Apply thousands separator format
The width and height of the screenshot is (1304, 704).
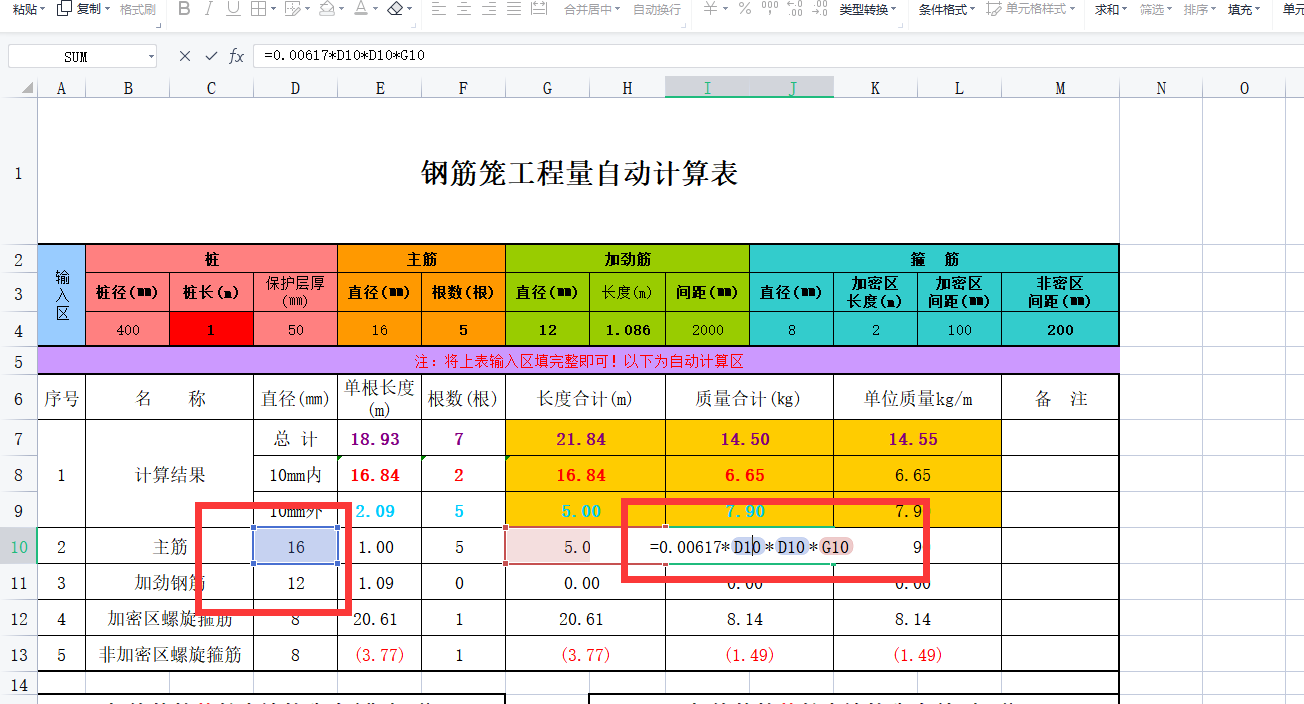click(x=769, y=9)
